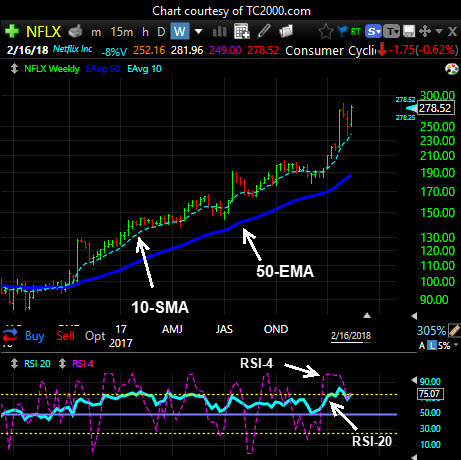Click the -8%V volume buzz value
This screenshot has width=461, height=460.
click(x=114, y=52)
